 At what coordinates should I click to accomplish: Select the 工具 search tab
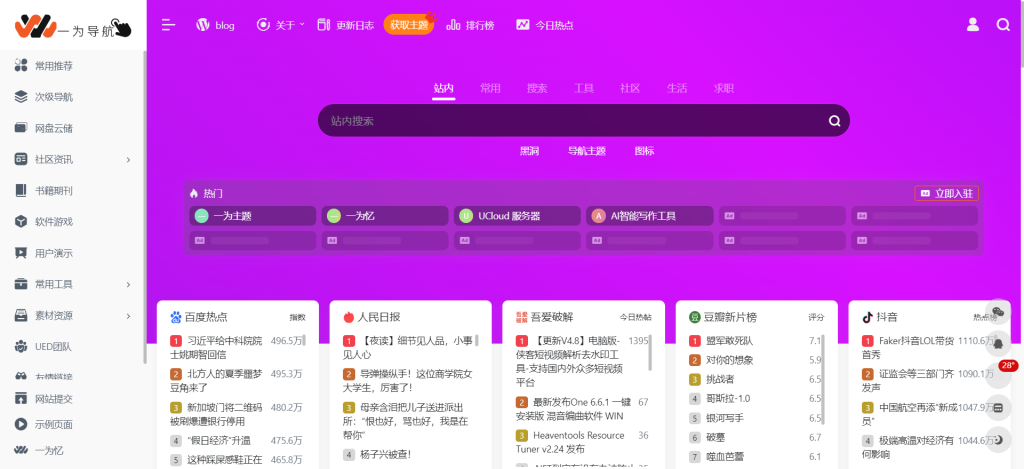tap(583, 88)
